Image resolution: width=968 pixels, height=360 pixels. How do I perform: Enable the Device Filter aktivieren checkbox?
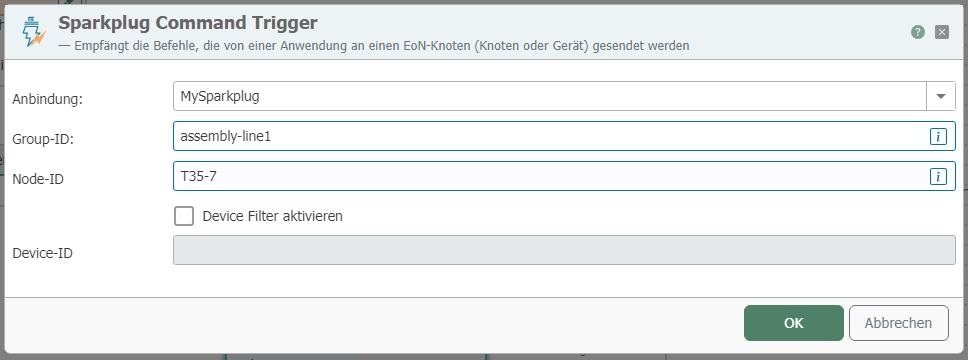[184, 216]
